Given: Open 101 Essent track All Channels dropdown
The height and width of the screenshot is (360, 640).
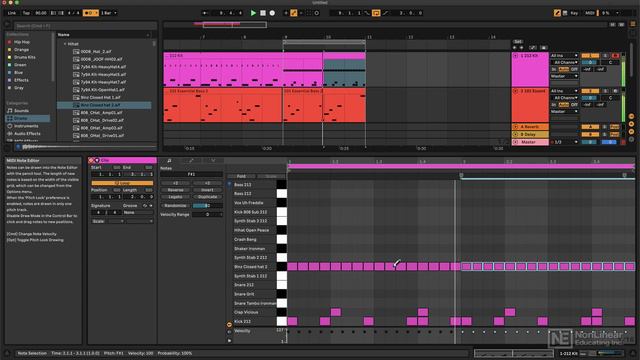Looking at the screenshot, I should pos(564,98).
